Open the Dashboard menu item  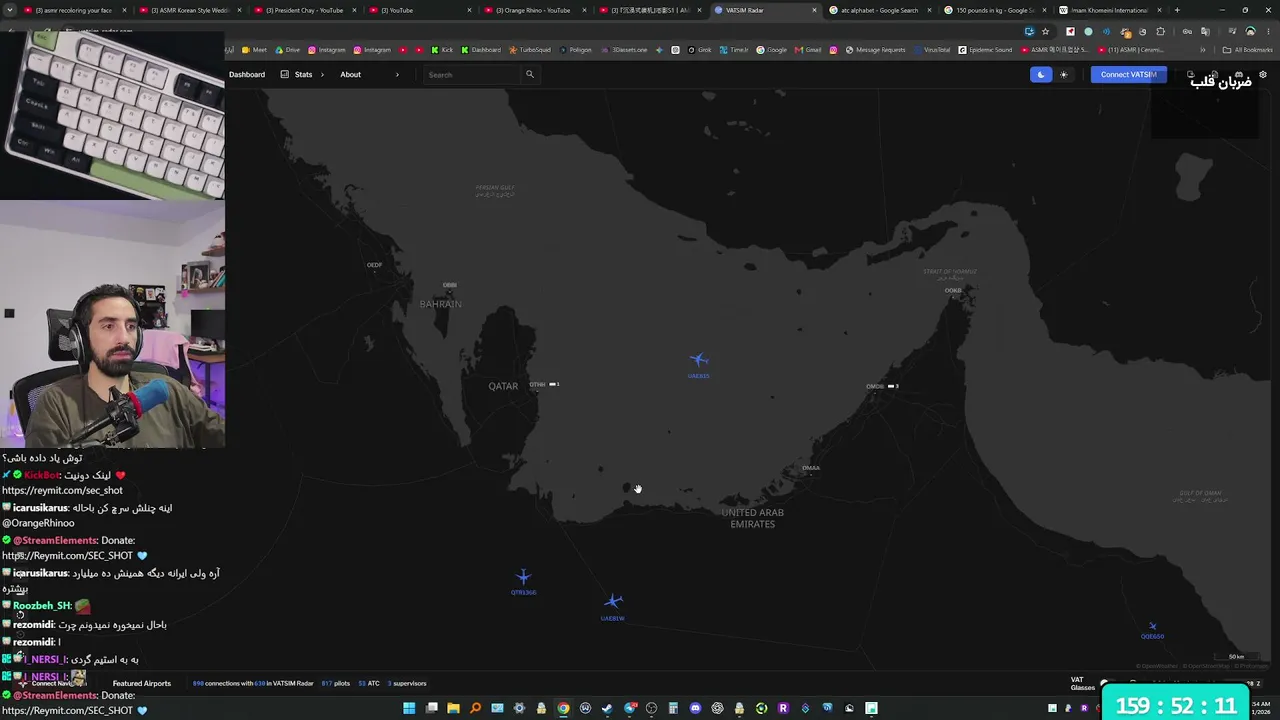(x=247, y=74)
